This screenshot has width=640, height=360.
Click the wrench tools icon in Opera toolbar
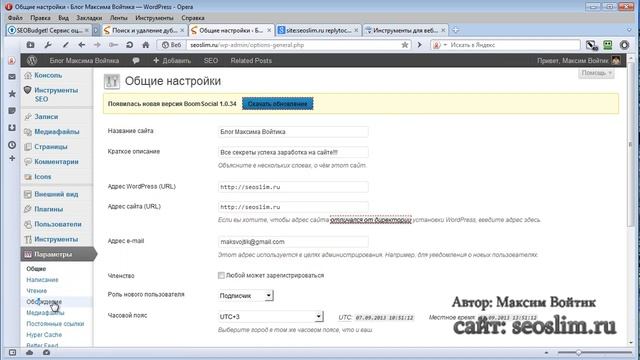point(48,45)
